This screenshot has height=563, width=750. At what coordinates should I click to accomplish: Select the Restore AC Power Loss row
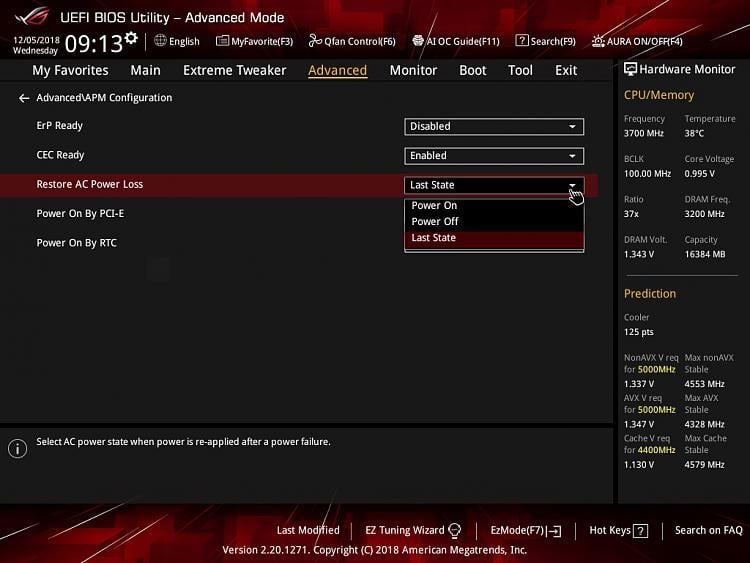coord(299,185)
